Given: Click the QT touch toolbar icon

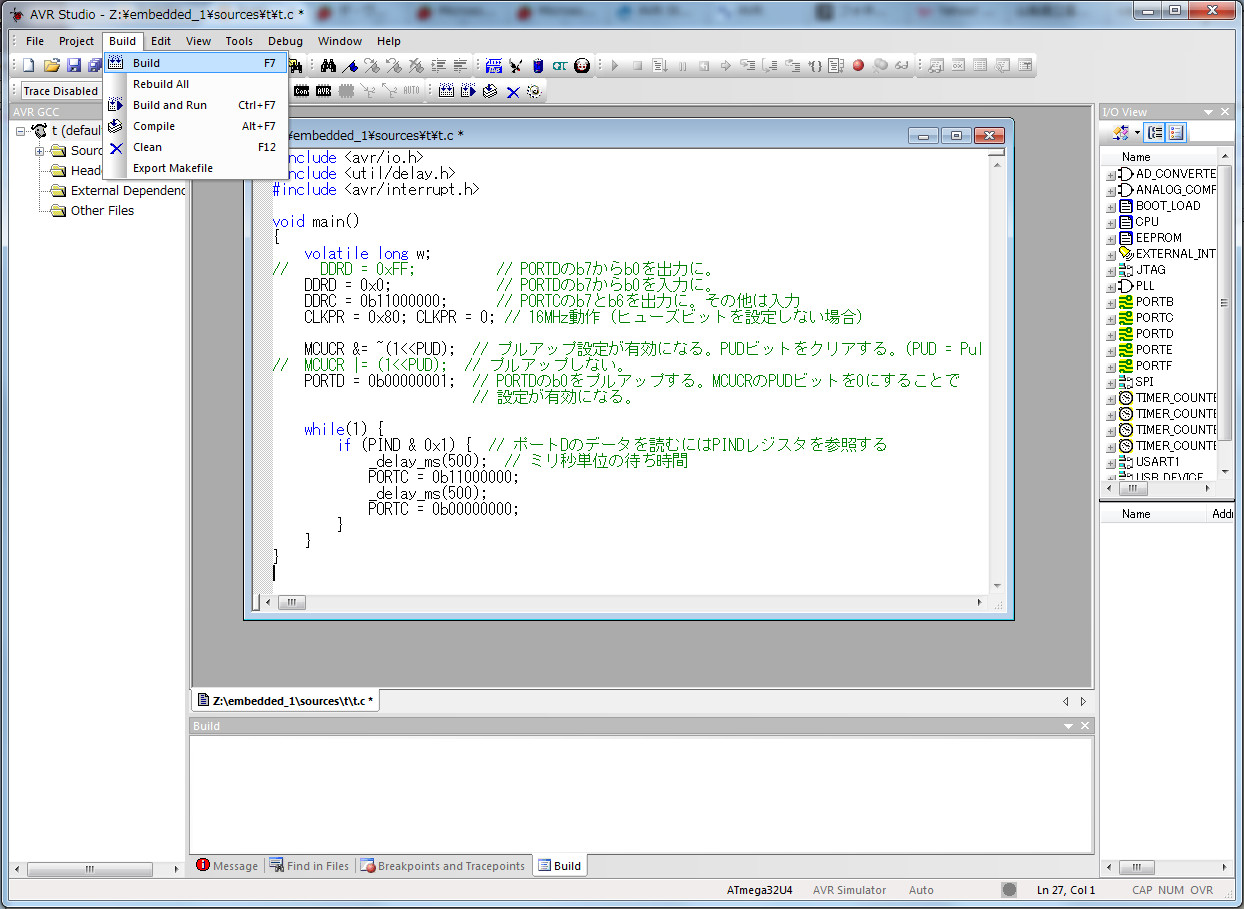Looking at the screenshot, I should (559, 66).
